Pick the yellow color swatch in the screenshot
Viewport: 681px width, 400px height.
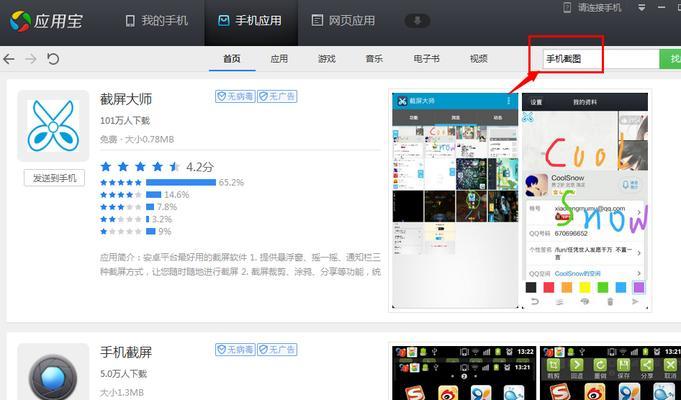(585, 287)
